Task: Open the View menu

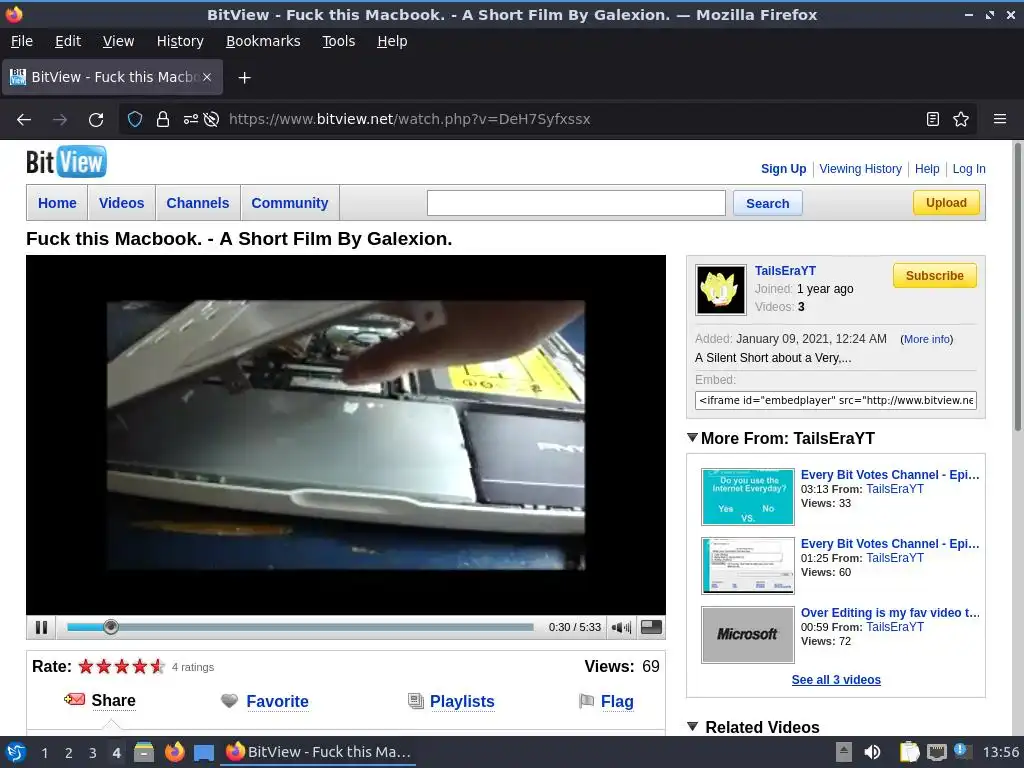Action: (x=118, y=41)
